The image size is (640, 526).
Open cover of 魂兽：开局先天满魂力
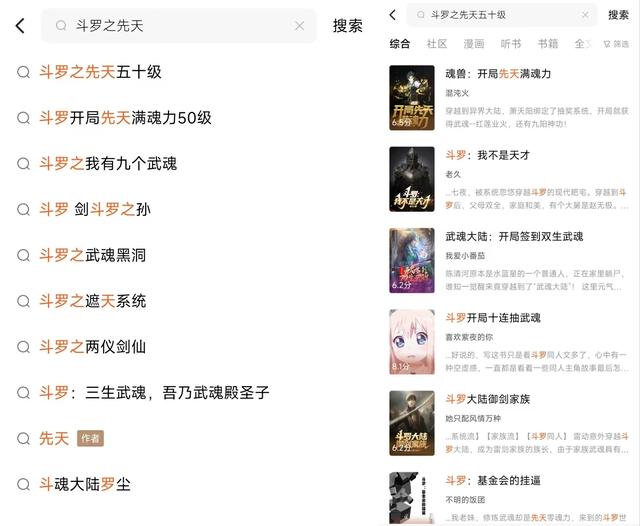(x=412, y=98)
